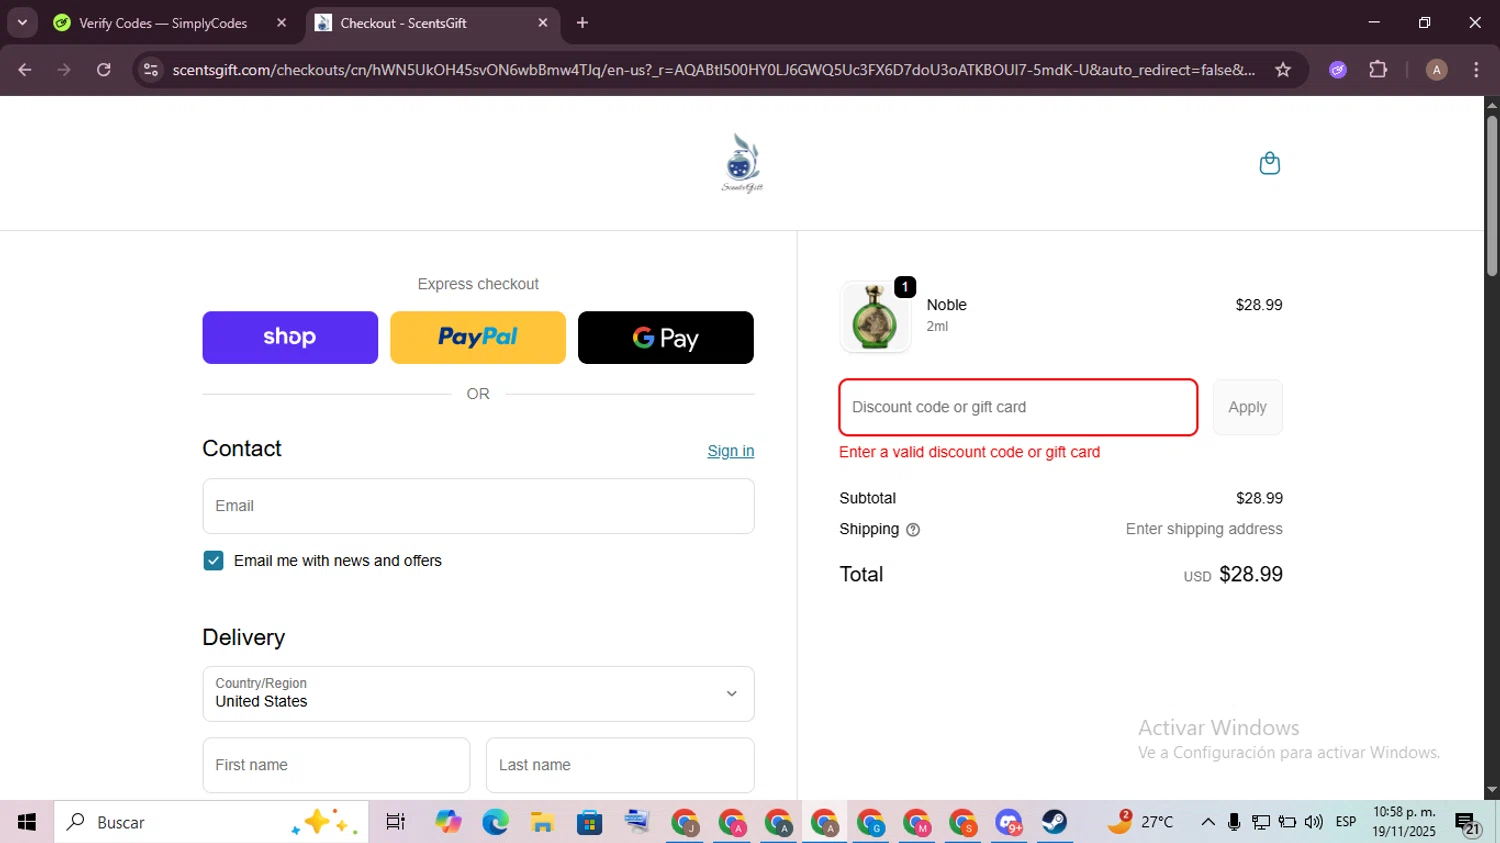Image resolution: width=1500 pixels, height=843 pixels.
Task: Close the Checkout - ScentsGift tab
Action: (x=543, y=23)
